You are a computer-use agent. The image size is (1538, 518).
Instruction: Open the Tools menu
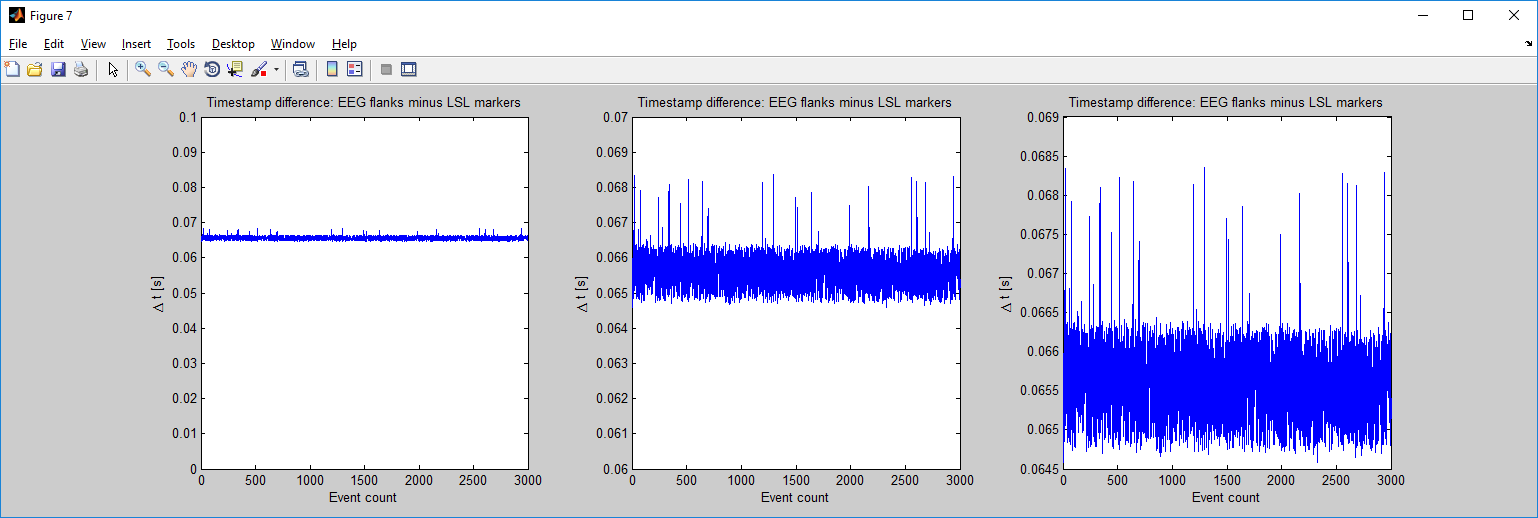click(x=181, y=44)
